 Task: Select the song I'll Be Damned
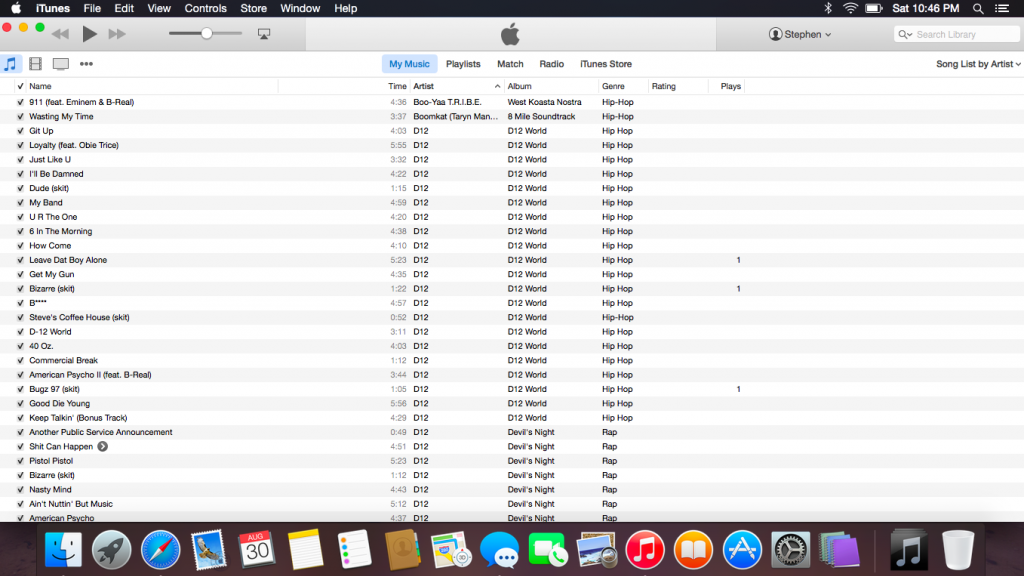(56, 174)
